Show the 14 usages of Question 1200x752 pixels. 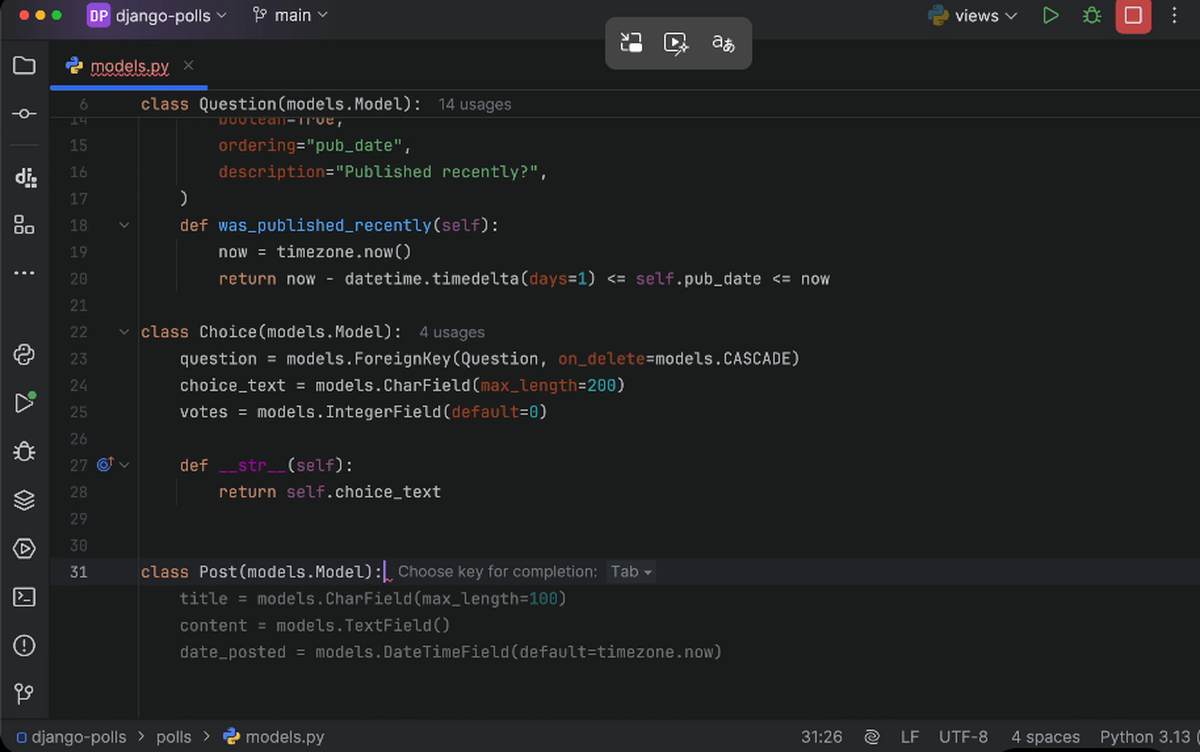point(475,104)
